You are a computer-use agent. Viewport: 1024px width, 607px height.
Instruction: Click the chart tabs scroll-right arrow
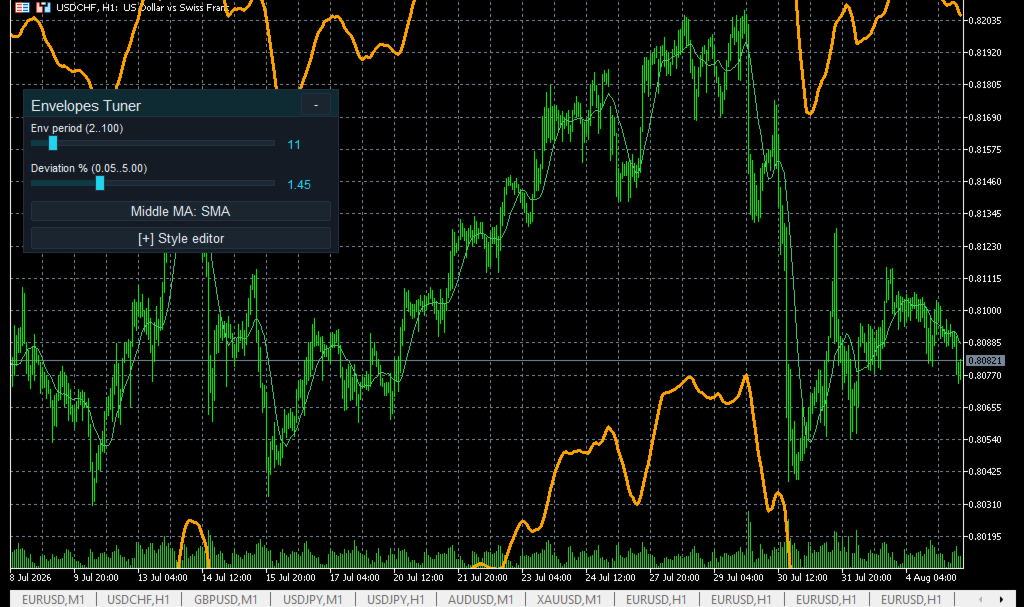(x=1001, y=599)
